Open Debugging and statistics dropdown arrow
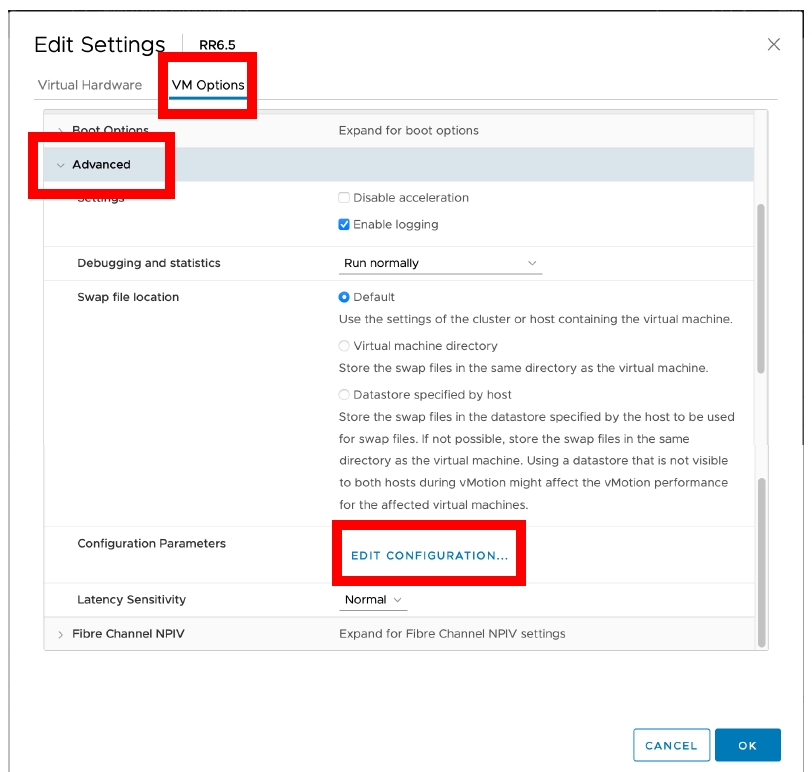Screen dimensions: 812x772 click(x=532, y=263)
